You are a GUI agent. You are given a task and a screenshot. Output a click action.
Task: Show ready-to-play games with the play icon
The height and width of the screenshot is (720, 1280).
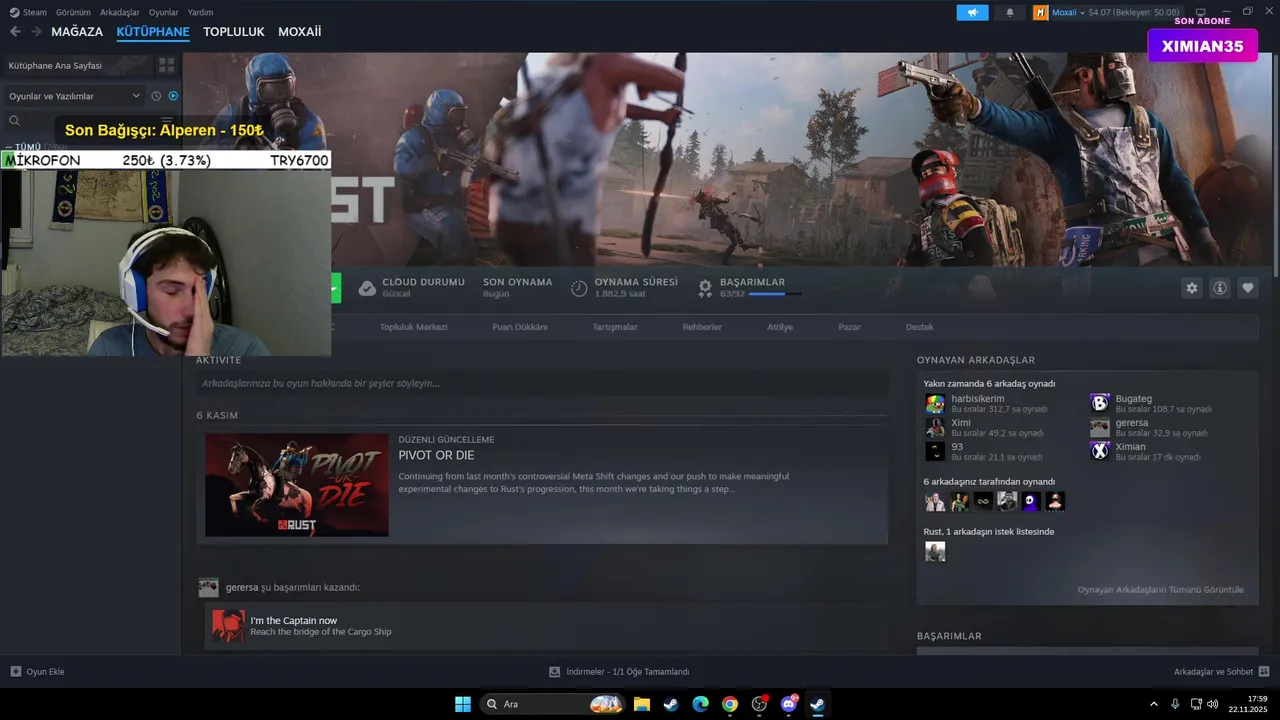(173, 96)
